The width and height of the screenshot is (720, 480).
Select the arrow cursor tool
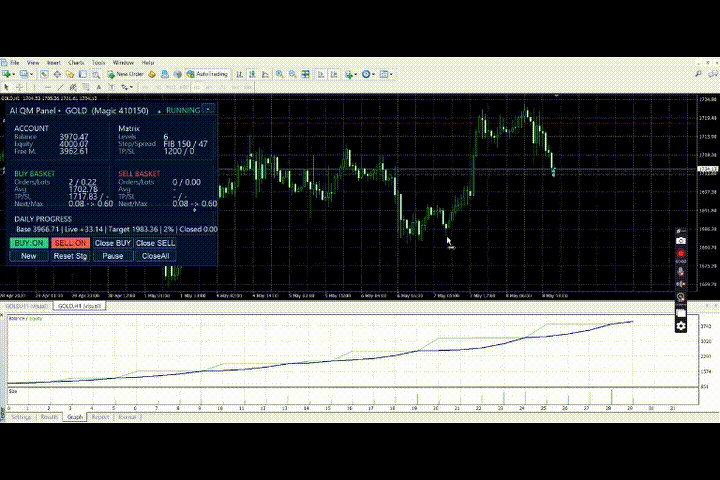[6, 87]
